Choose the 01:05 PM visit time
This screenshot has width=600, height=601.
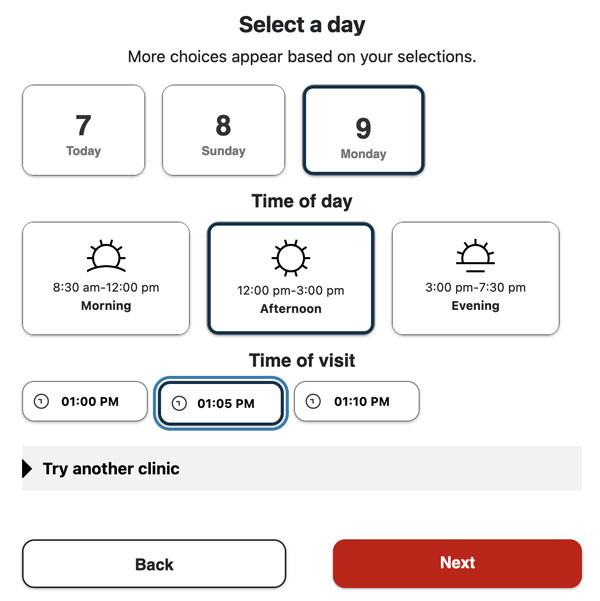tap(221, 403)
